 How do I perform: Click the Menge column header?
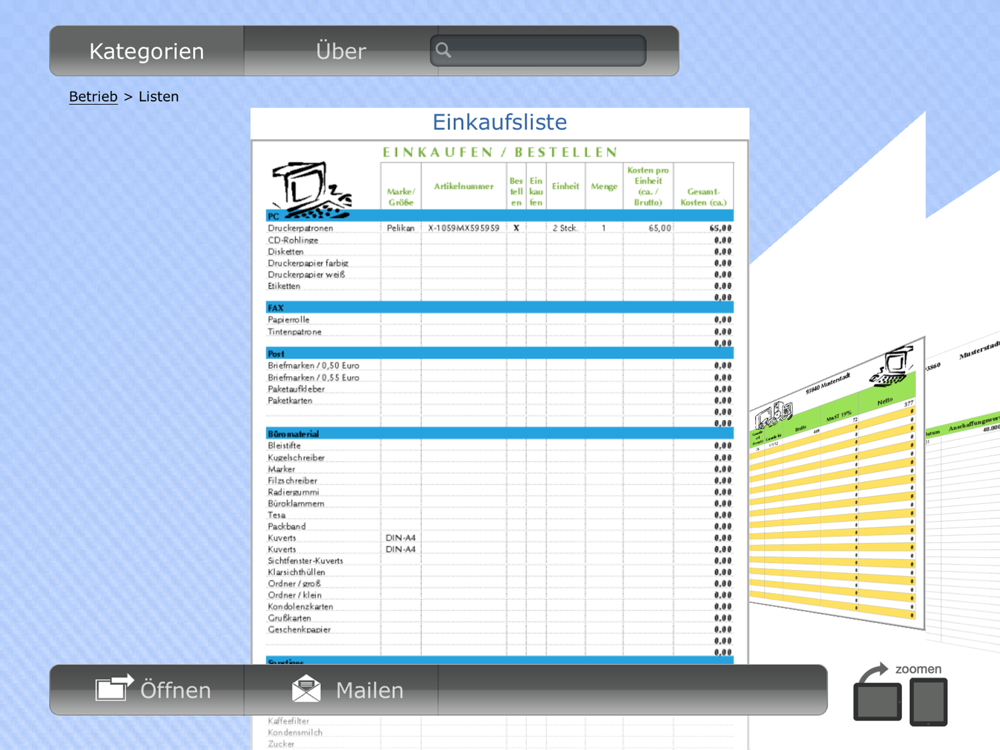coord(603,186)
